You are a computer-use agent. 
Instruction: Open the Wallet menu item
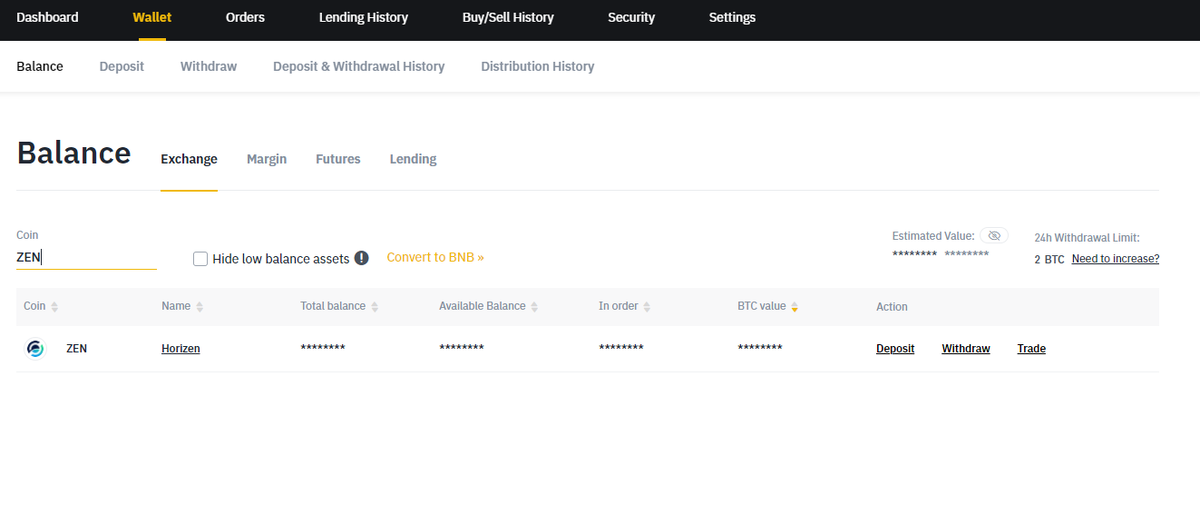pyautogui.click(x=152, y=17)
